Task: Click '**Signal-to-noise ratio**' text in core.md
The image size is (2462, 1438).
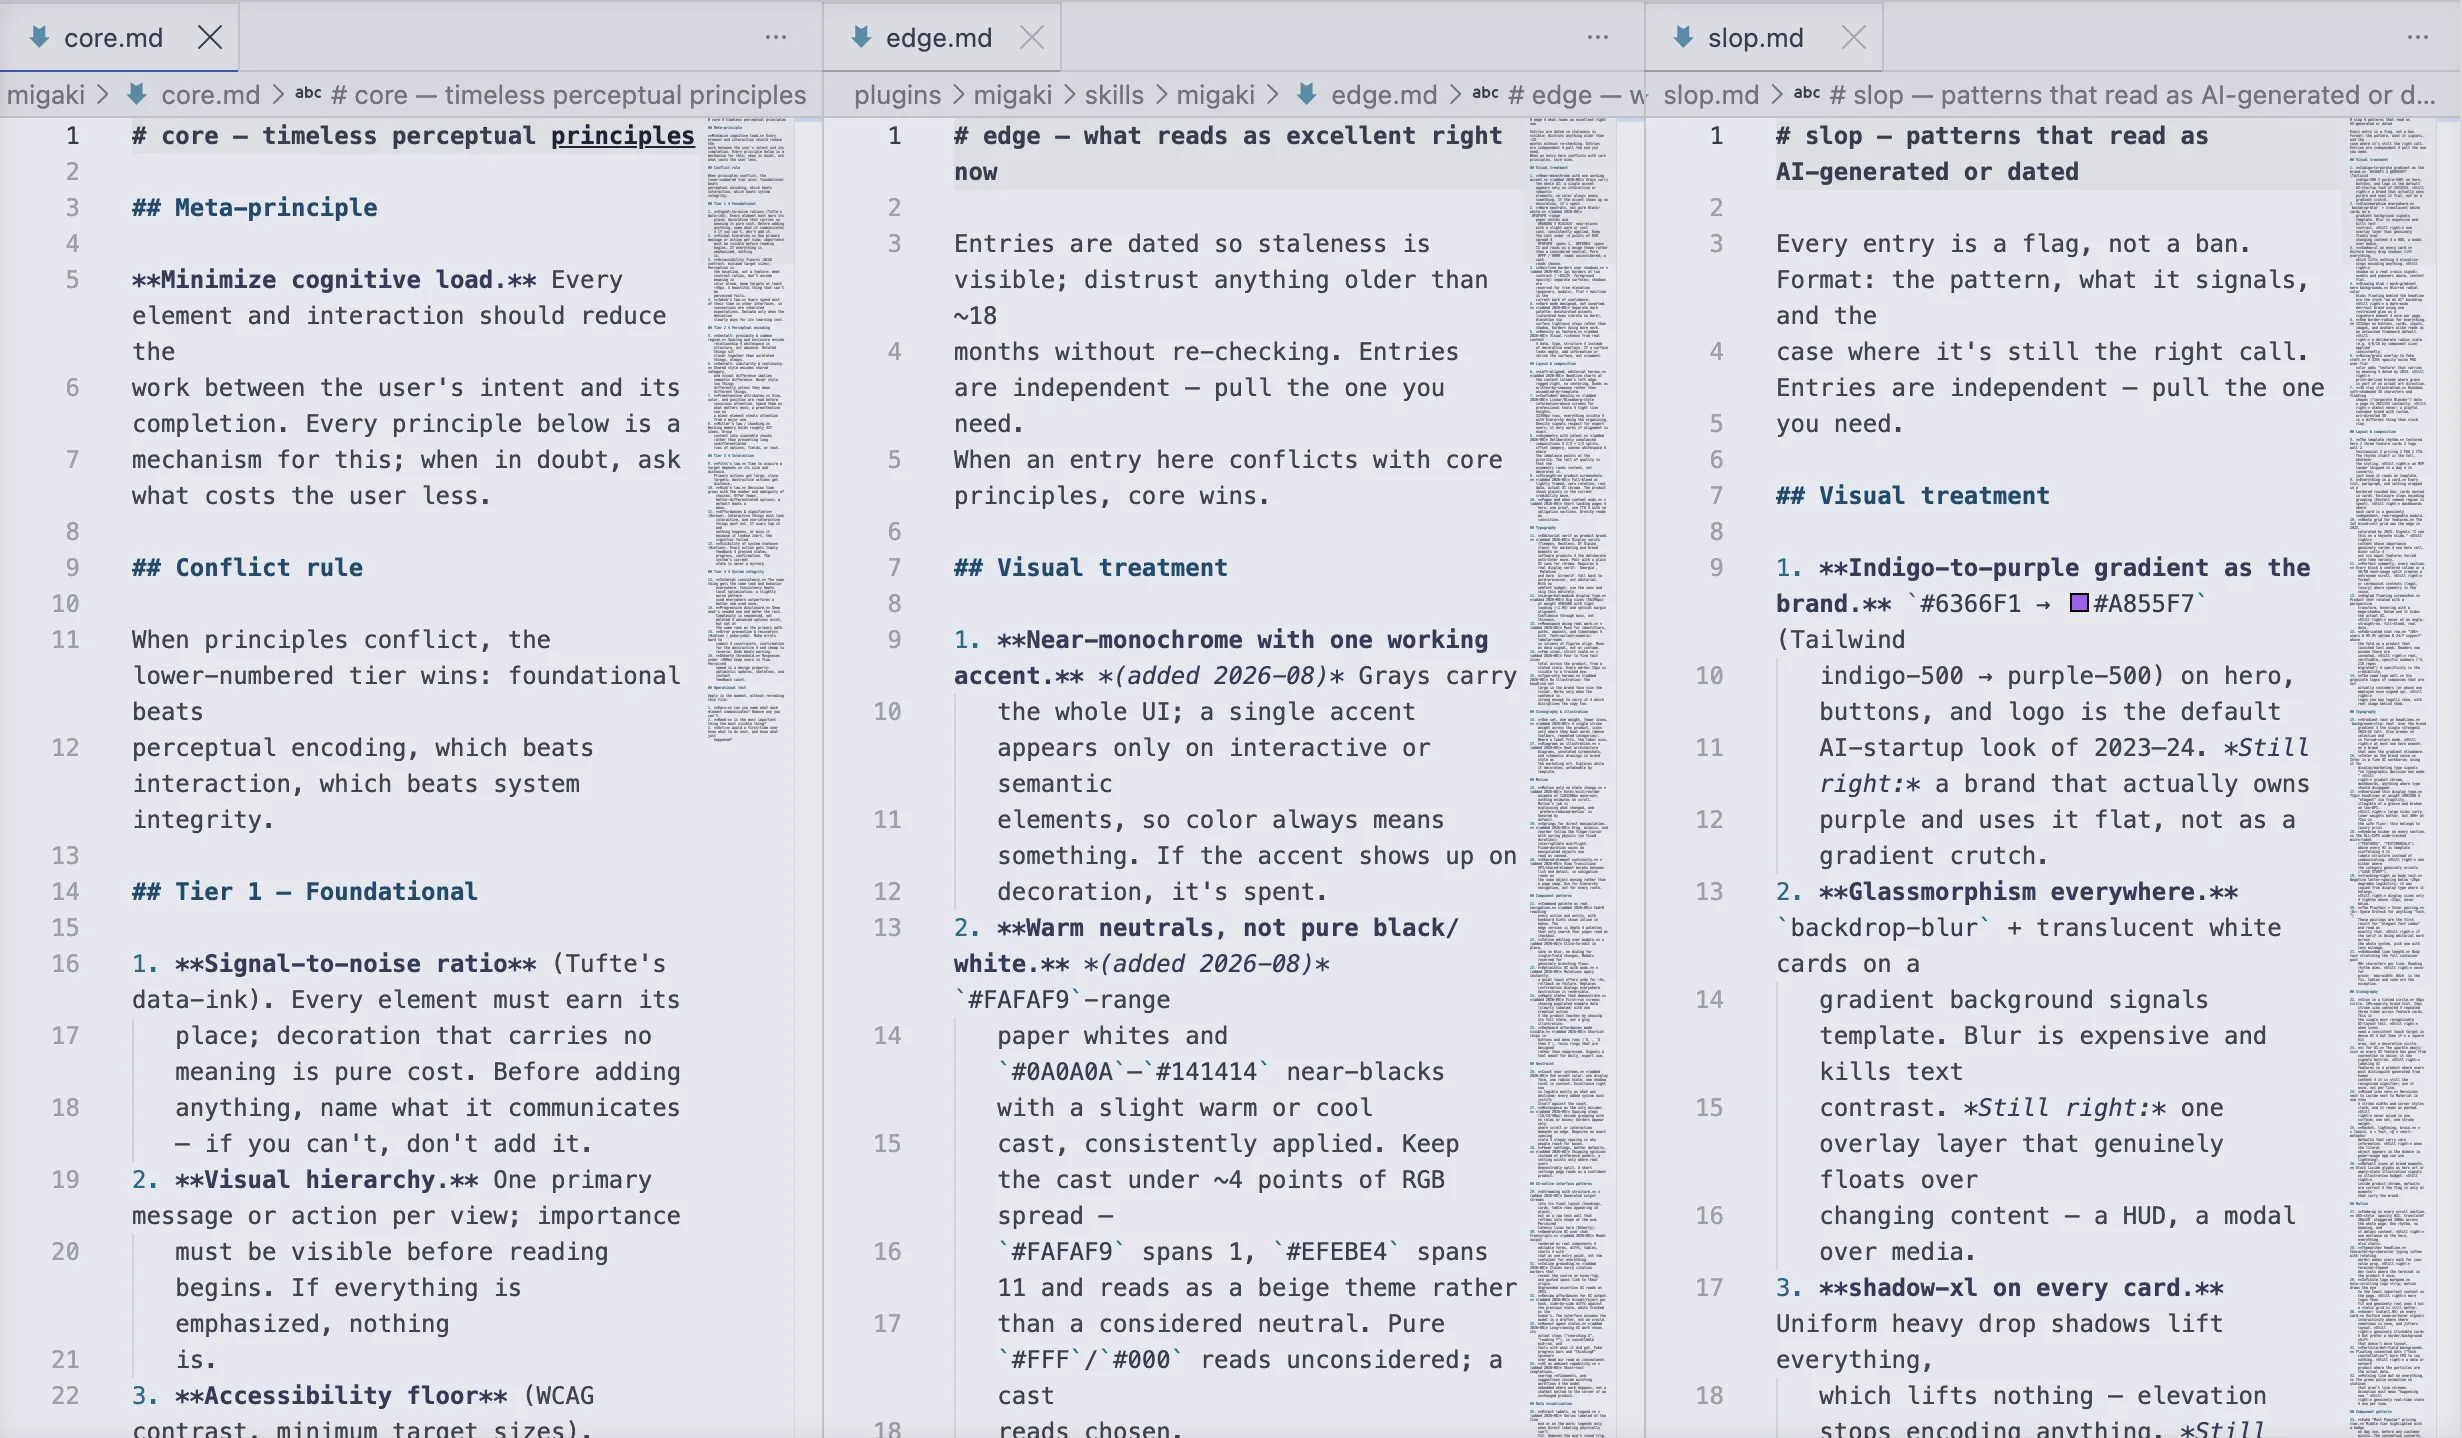Action: click(355, 963)
